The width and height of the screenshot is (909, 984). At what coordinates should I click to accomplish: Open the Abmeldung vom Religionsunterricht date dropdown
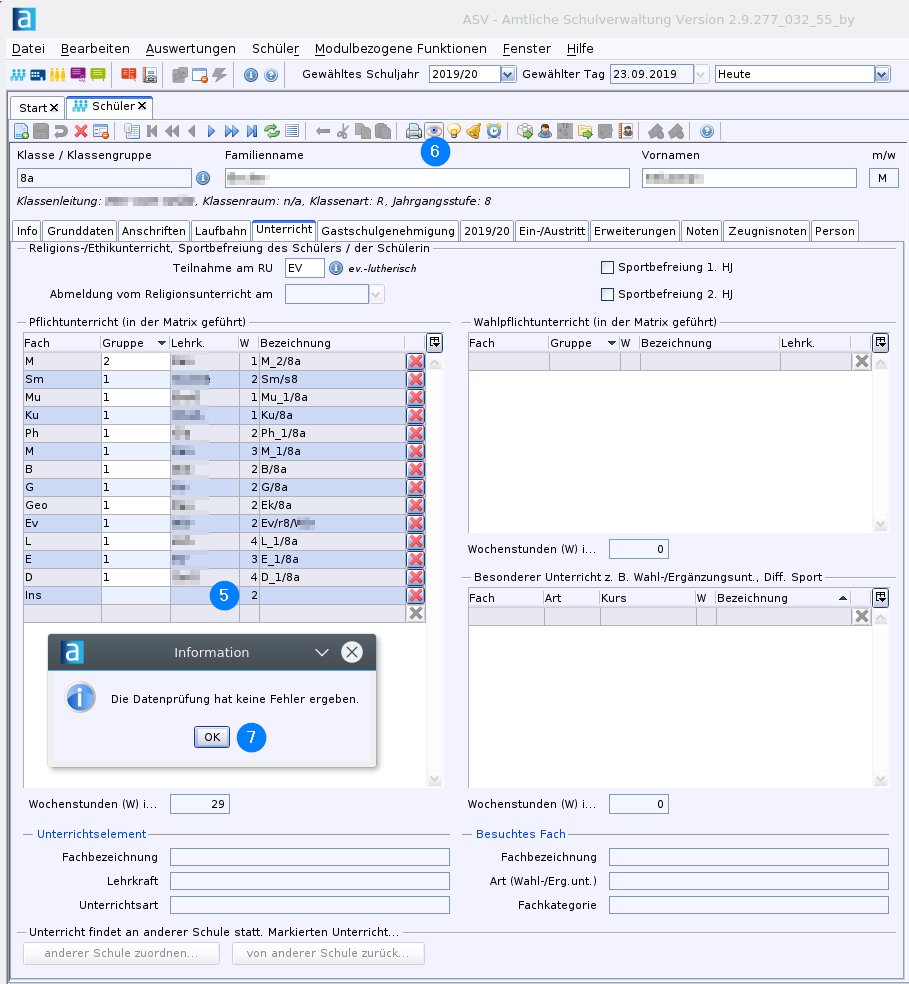[x=377, y=294]
